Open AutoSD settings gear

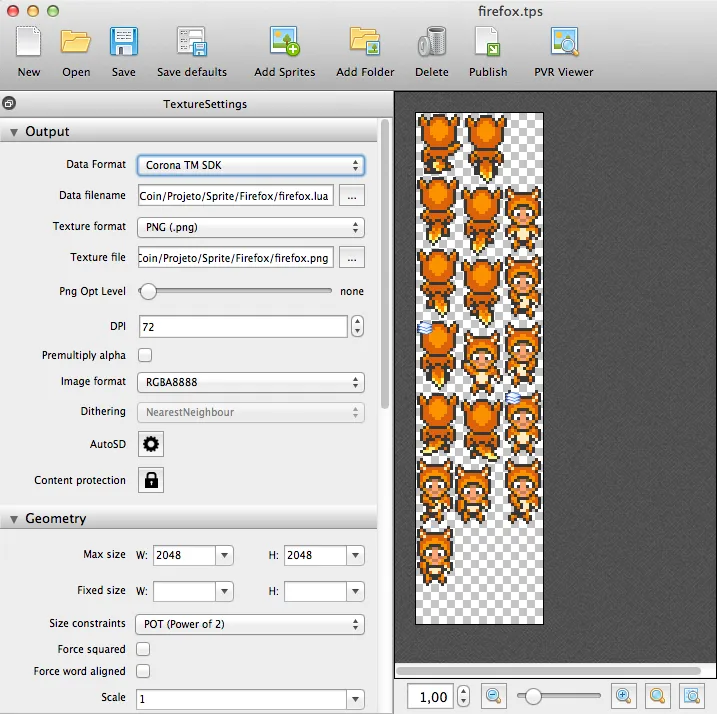(x=151, y=444)
